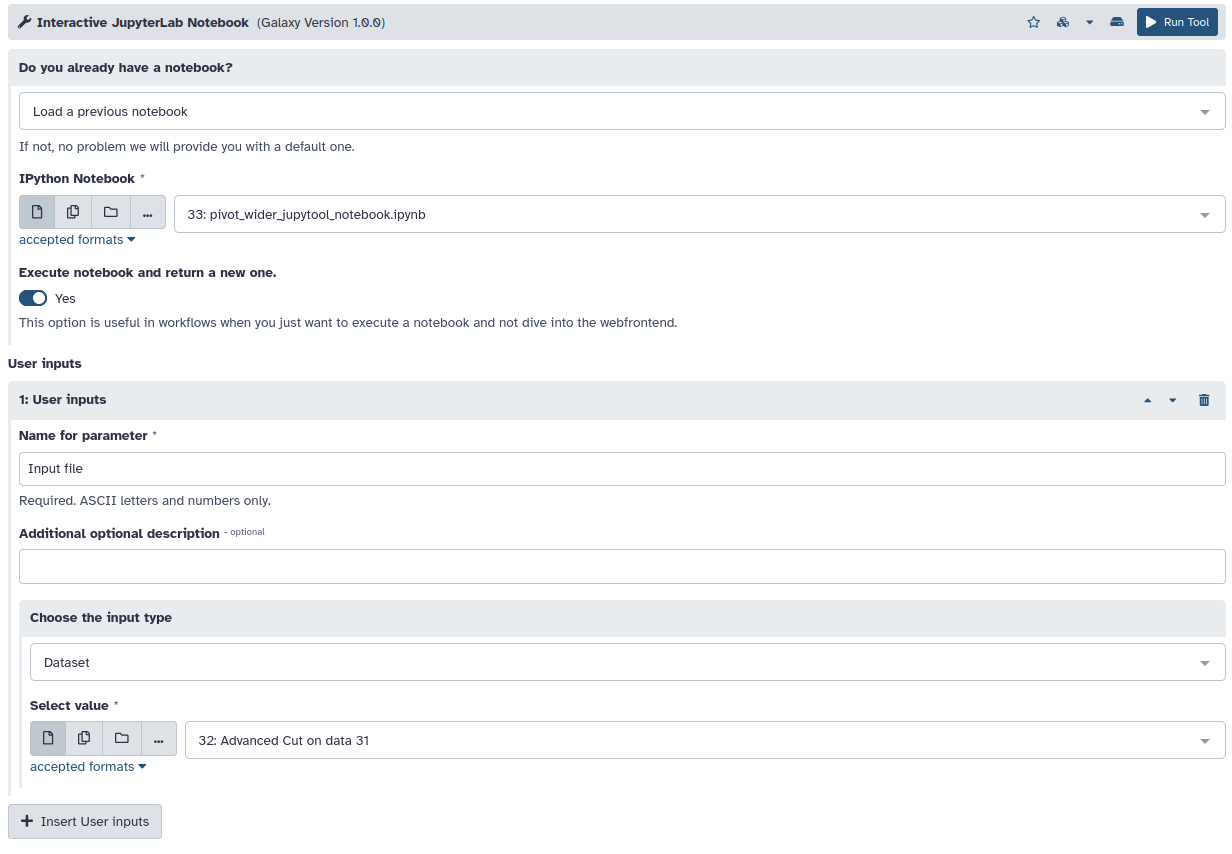Image resolution: width=1232 pixels, height=854 pixels.
Task: Move User inputs block 1 up
Action: (1147, 400)
